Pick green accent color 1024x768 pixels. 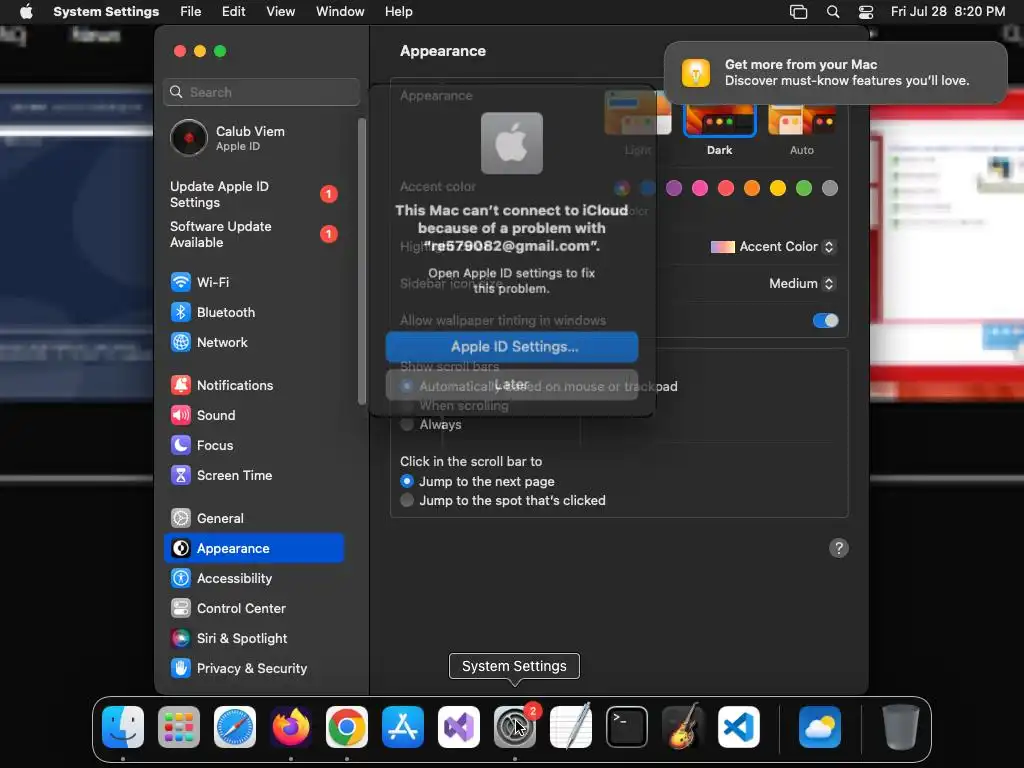[804, 189]
